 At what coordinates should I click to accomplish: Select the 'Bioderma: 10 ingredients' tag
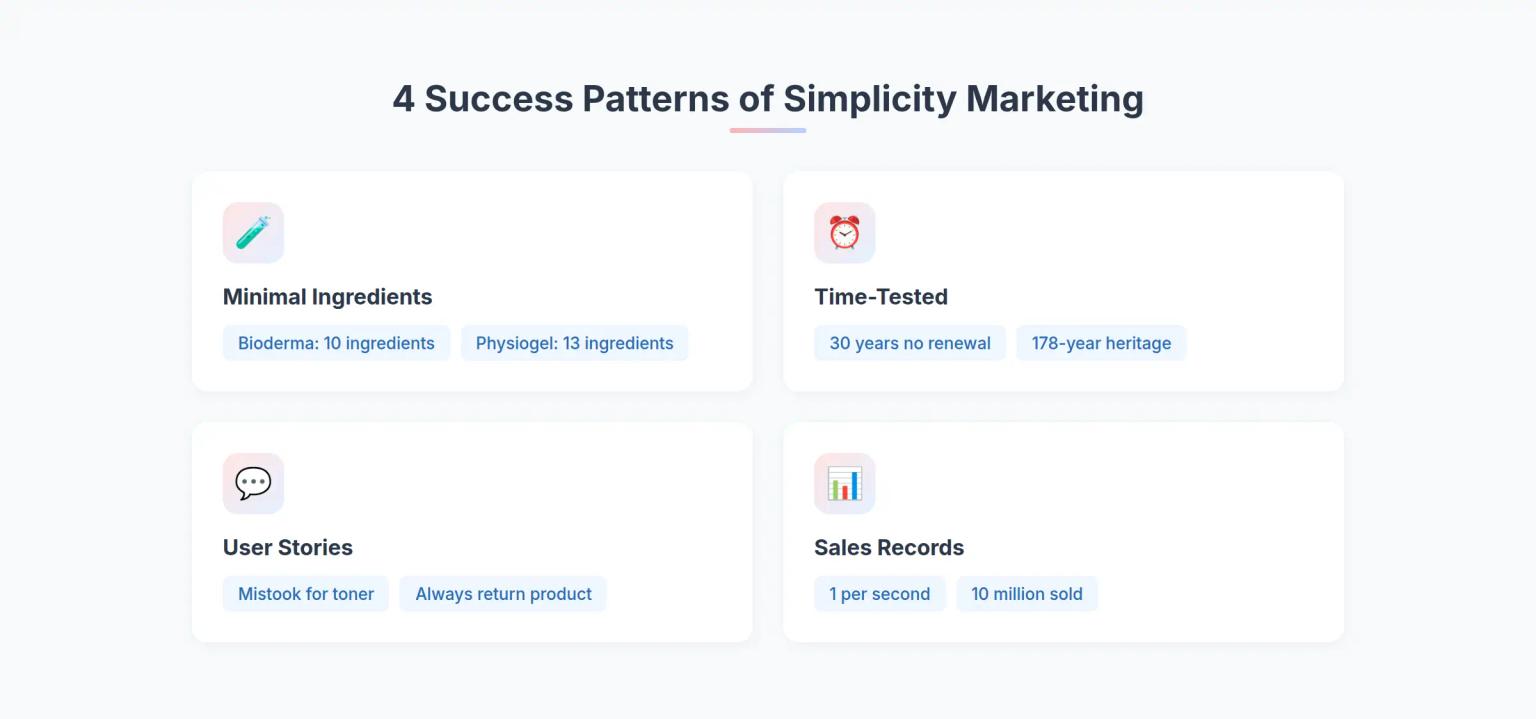click(336, 343)
